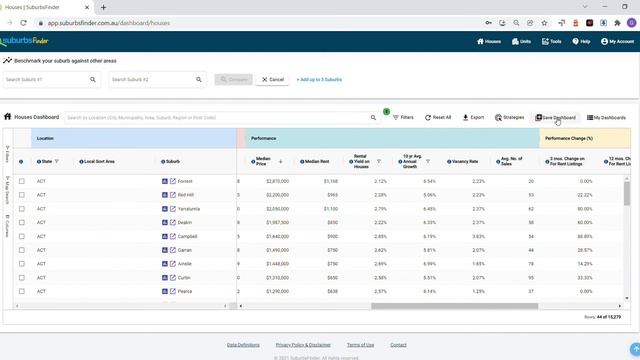Click magnifier in Search Suburb #2 field
Screen dimensions: 640x360
(199, 80)
